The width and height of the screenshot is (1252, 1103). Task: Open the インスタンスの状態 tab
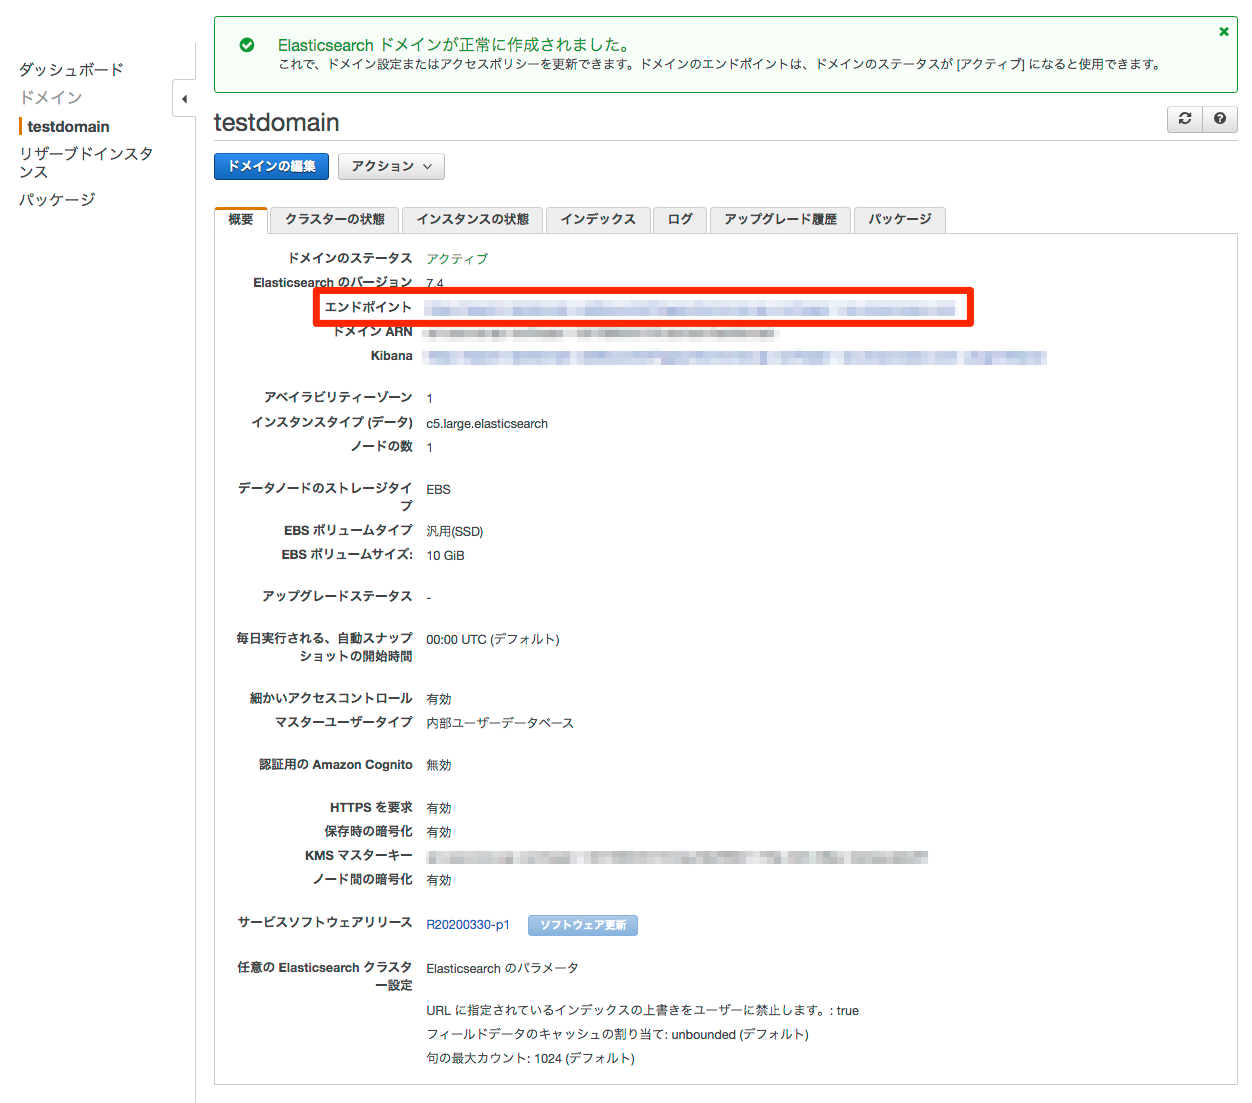pyautogui.click(x=472, y=220)
